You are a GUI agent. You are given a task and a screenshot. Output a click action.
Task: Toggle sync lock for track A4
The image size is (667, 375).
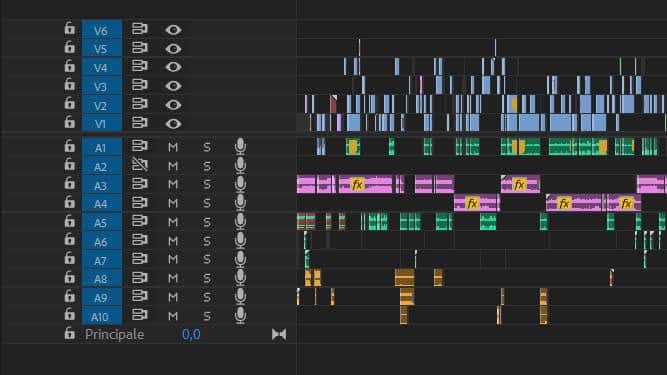140,203
